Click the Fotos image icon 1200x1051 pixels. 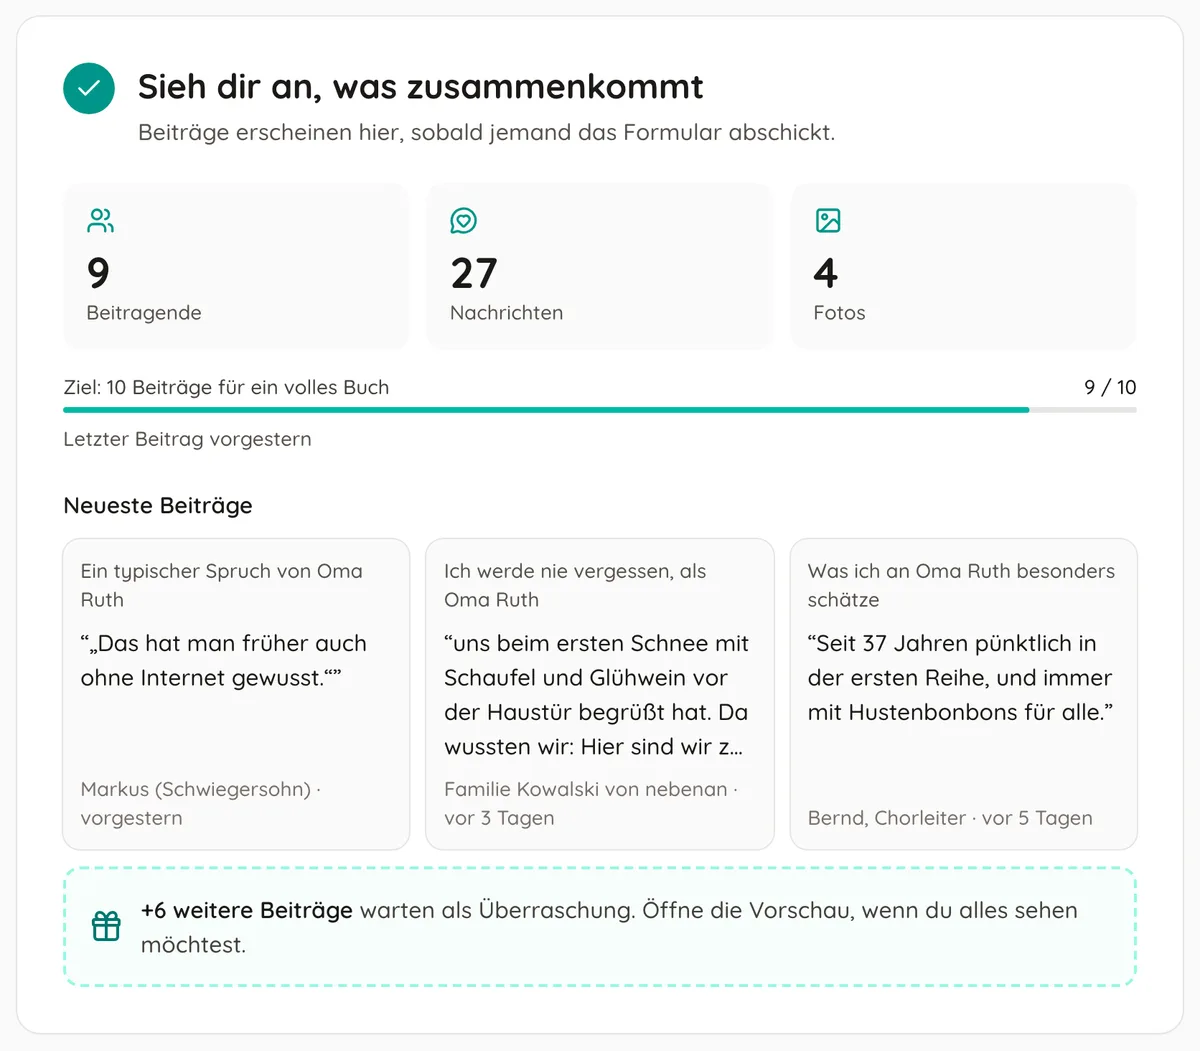[828, 220]
